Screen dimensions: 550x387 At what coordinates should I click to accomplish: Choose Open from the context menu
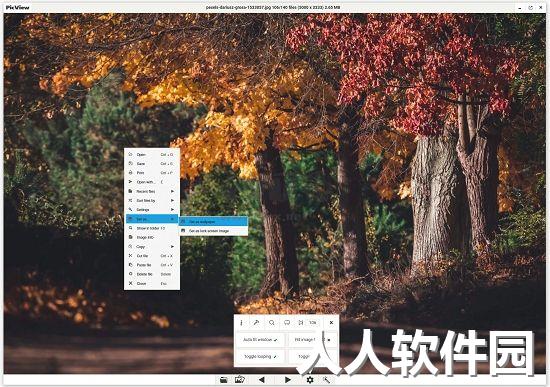[x=152, y=154]
